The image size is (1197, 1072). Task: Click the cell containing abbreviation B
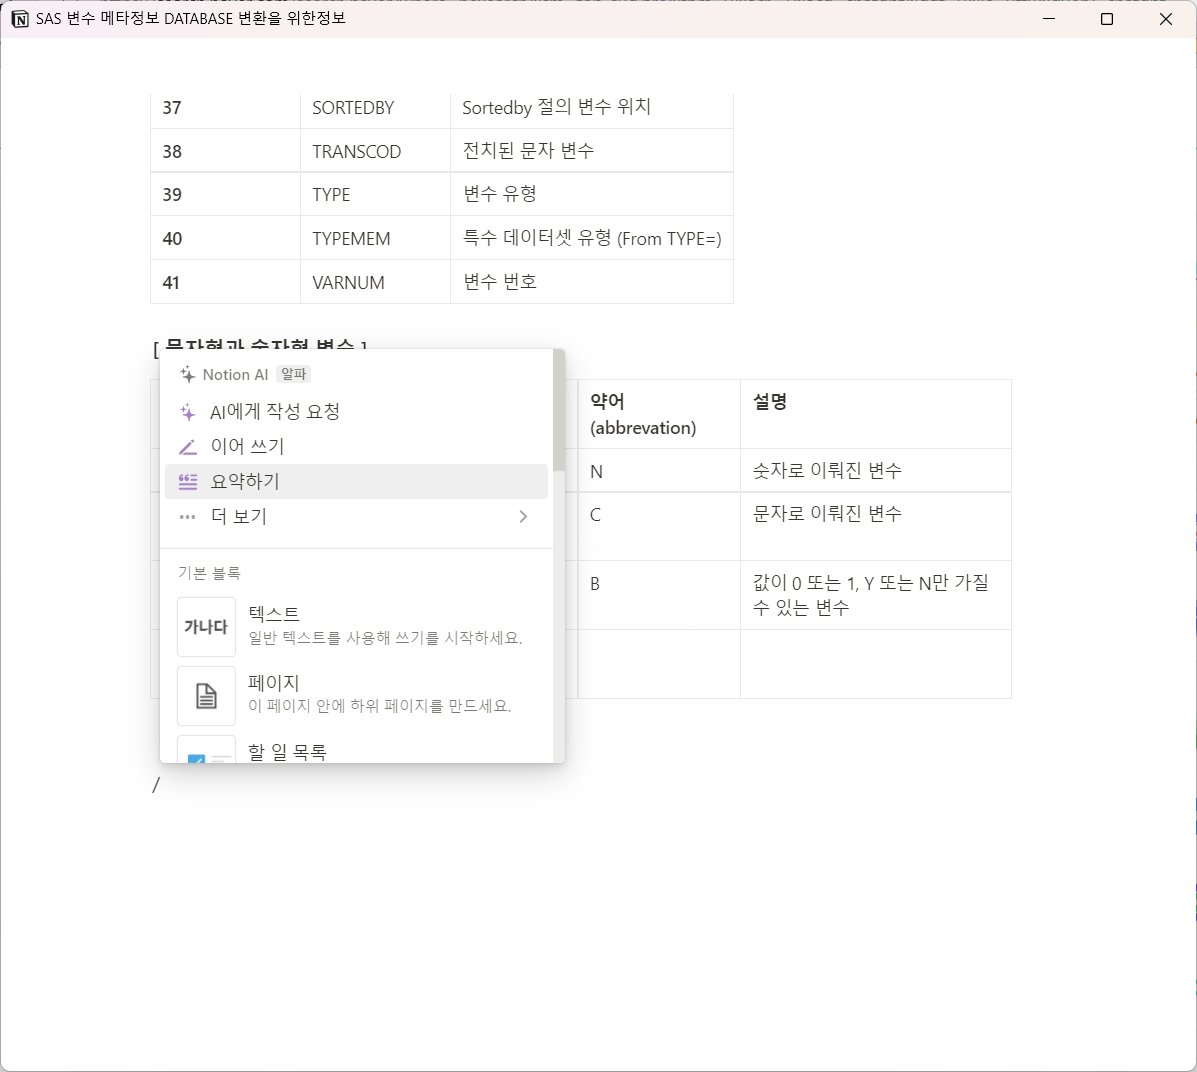[659, 596]
